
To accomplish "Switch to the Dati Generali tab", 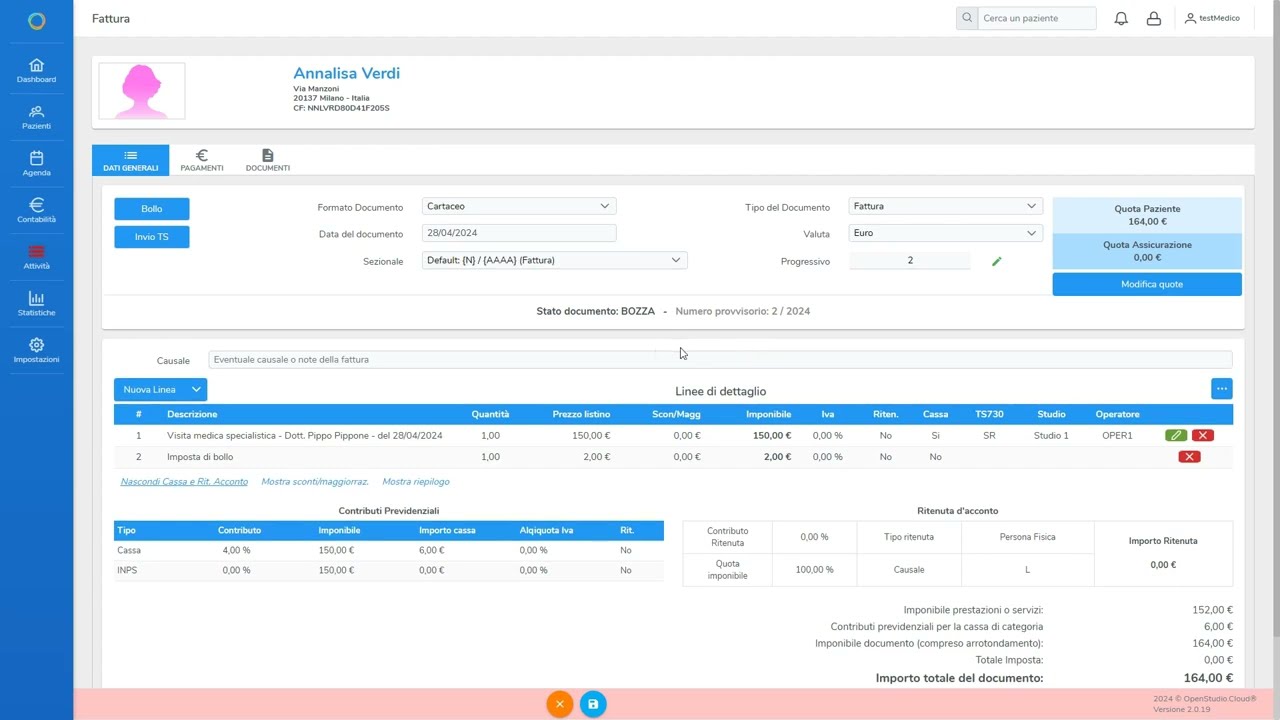I will 130,160.
